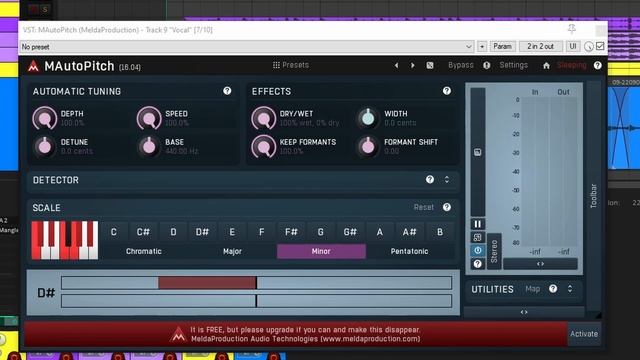Toggle note C# in the scale

143,232
